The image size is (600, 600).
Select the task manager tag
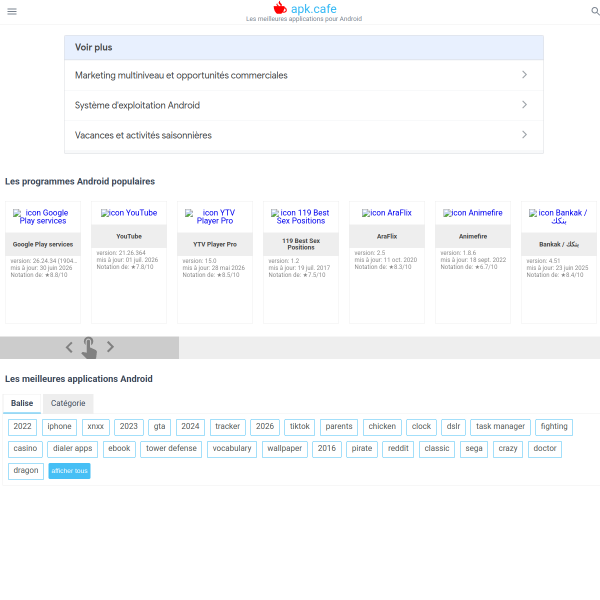(x=500, y=427)
